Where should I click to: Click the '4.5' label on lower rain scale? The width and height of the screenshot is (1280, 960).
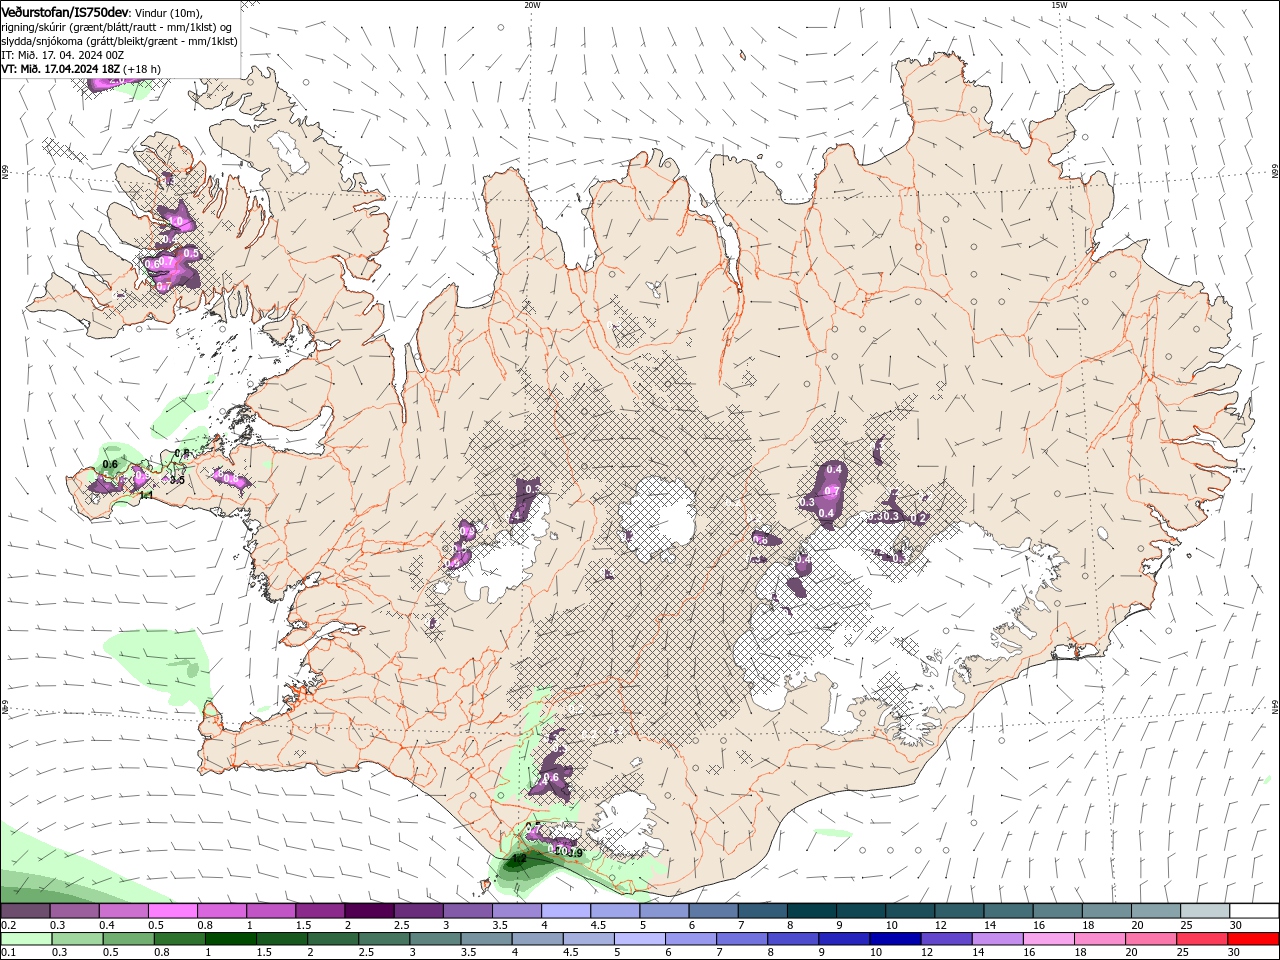(569, 953)
